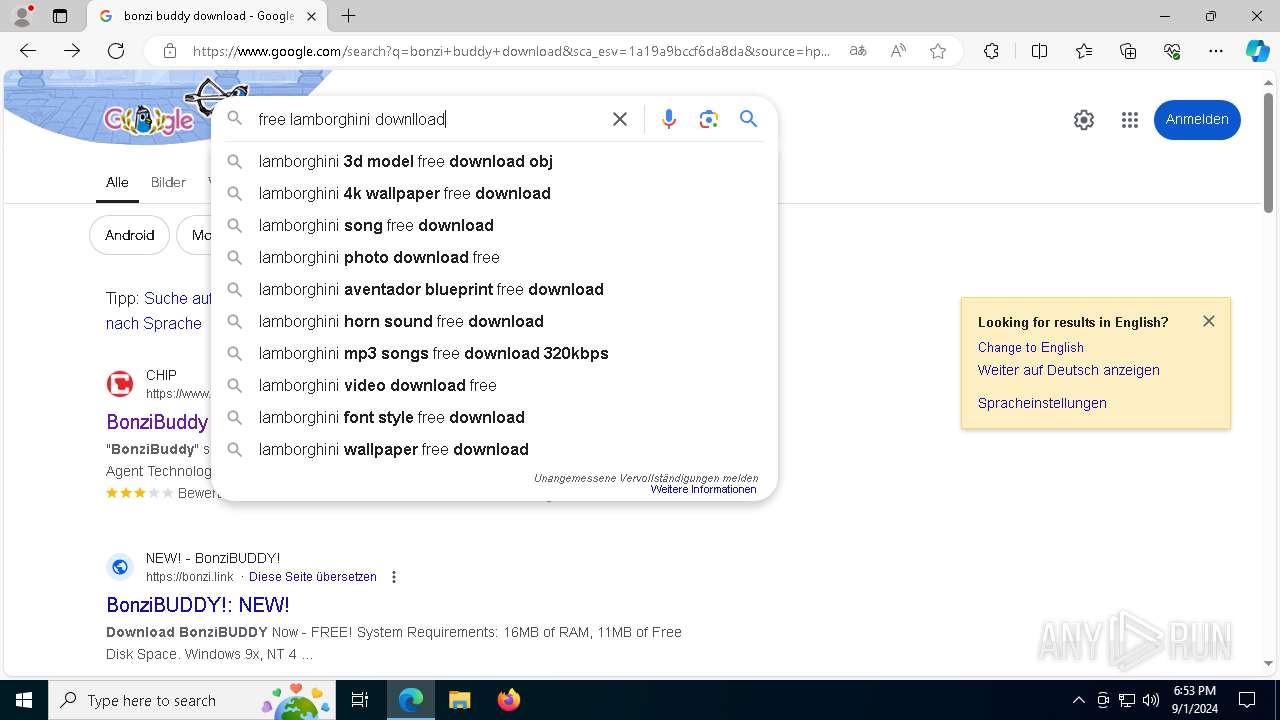Select suggestion lamborghini song free download
The width and height of the screenshot is (1280, 720).
494,225
